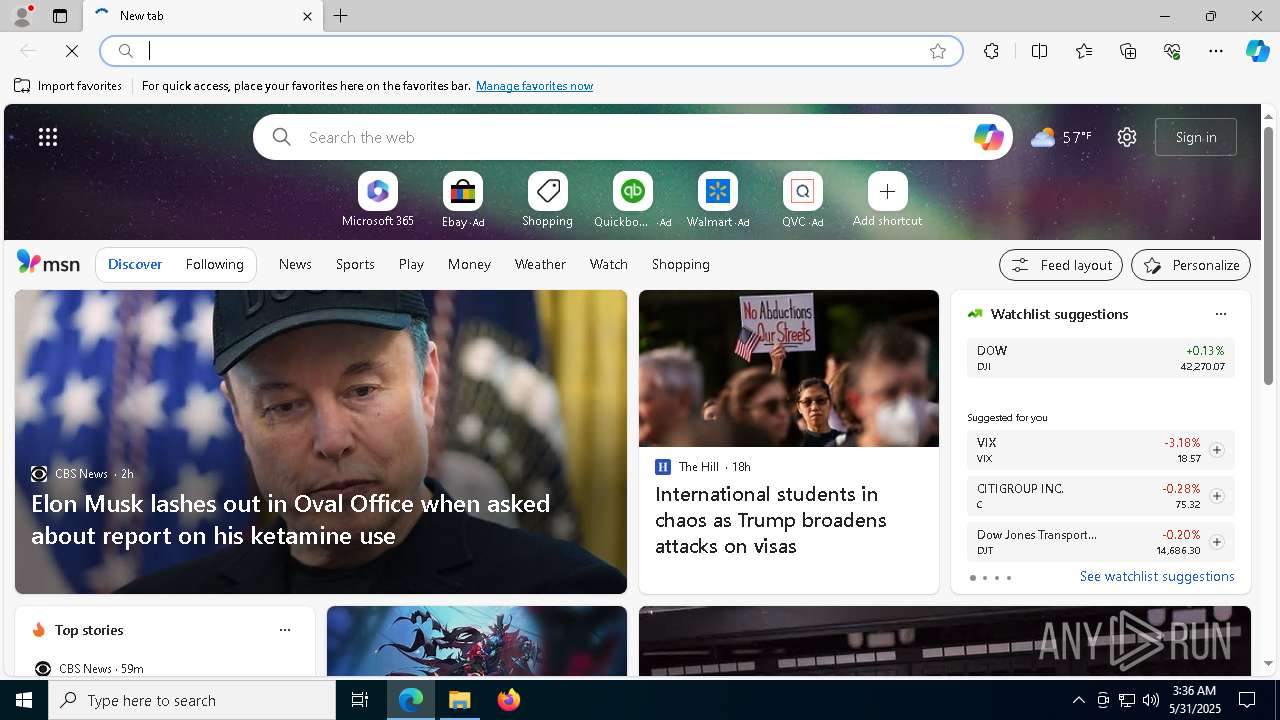Go to second watchlist page dot
The width and height of the screenshot is (1280, 720).
[x=984, y=578]
